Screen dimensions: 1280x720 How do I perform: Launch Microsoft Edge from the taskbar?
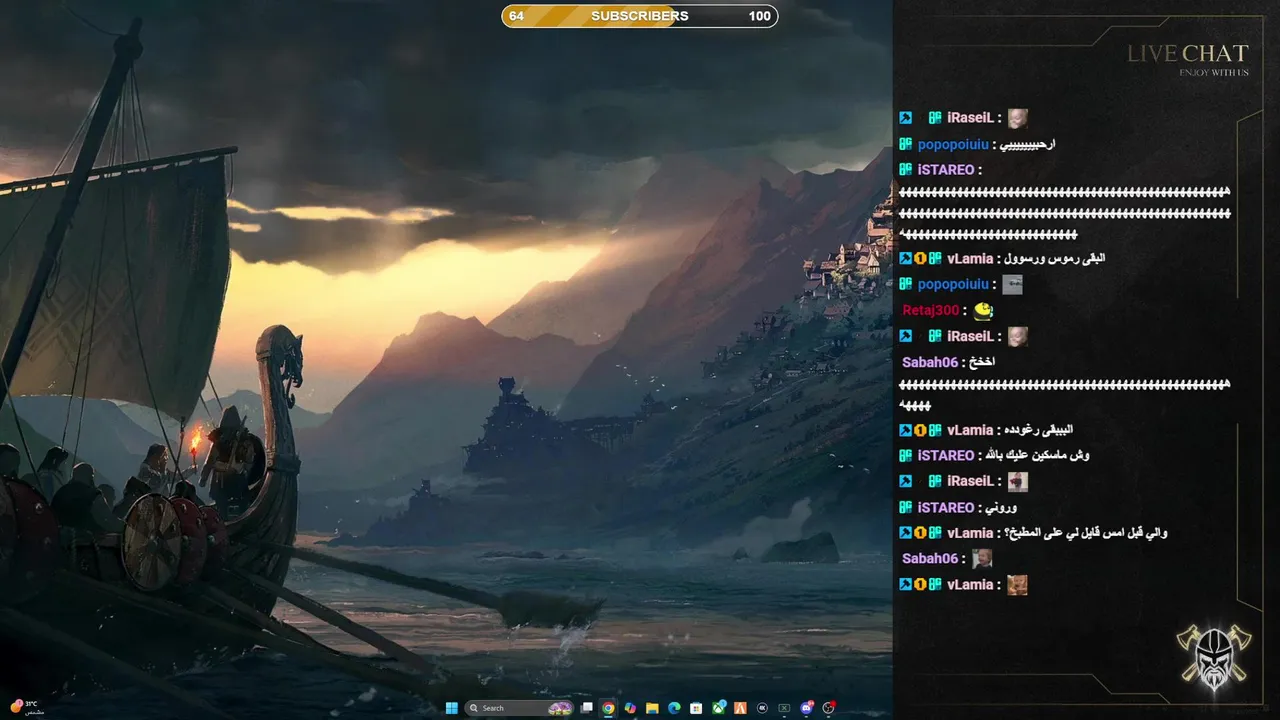pos(674,708)
